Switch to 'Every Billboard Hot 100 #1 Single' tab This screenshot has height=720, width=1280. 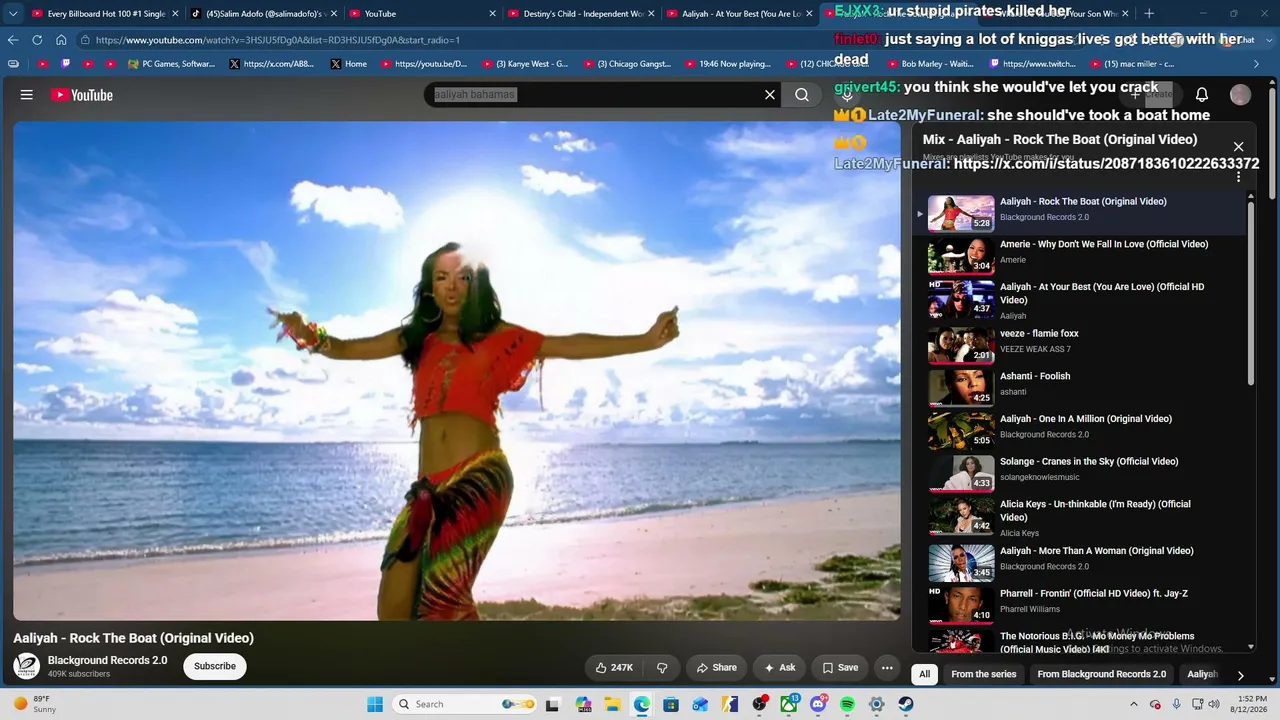[104, 14]
